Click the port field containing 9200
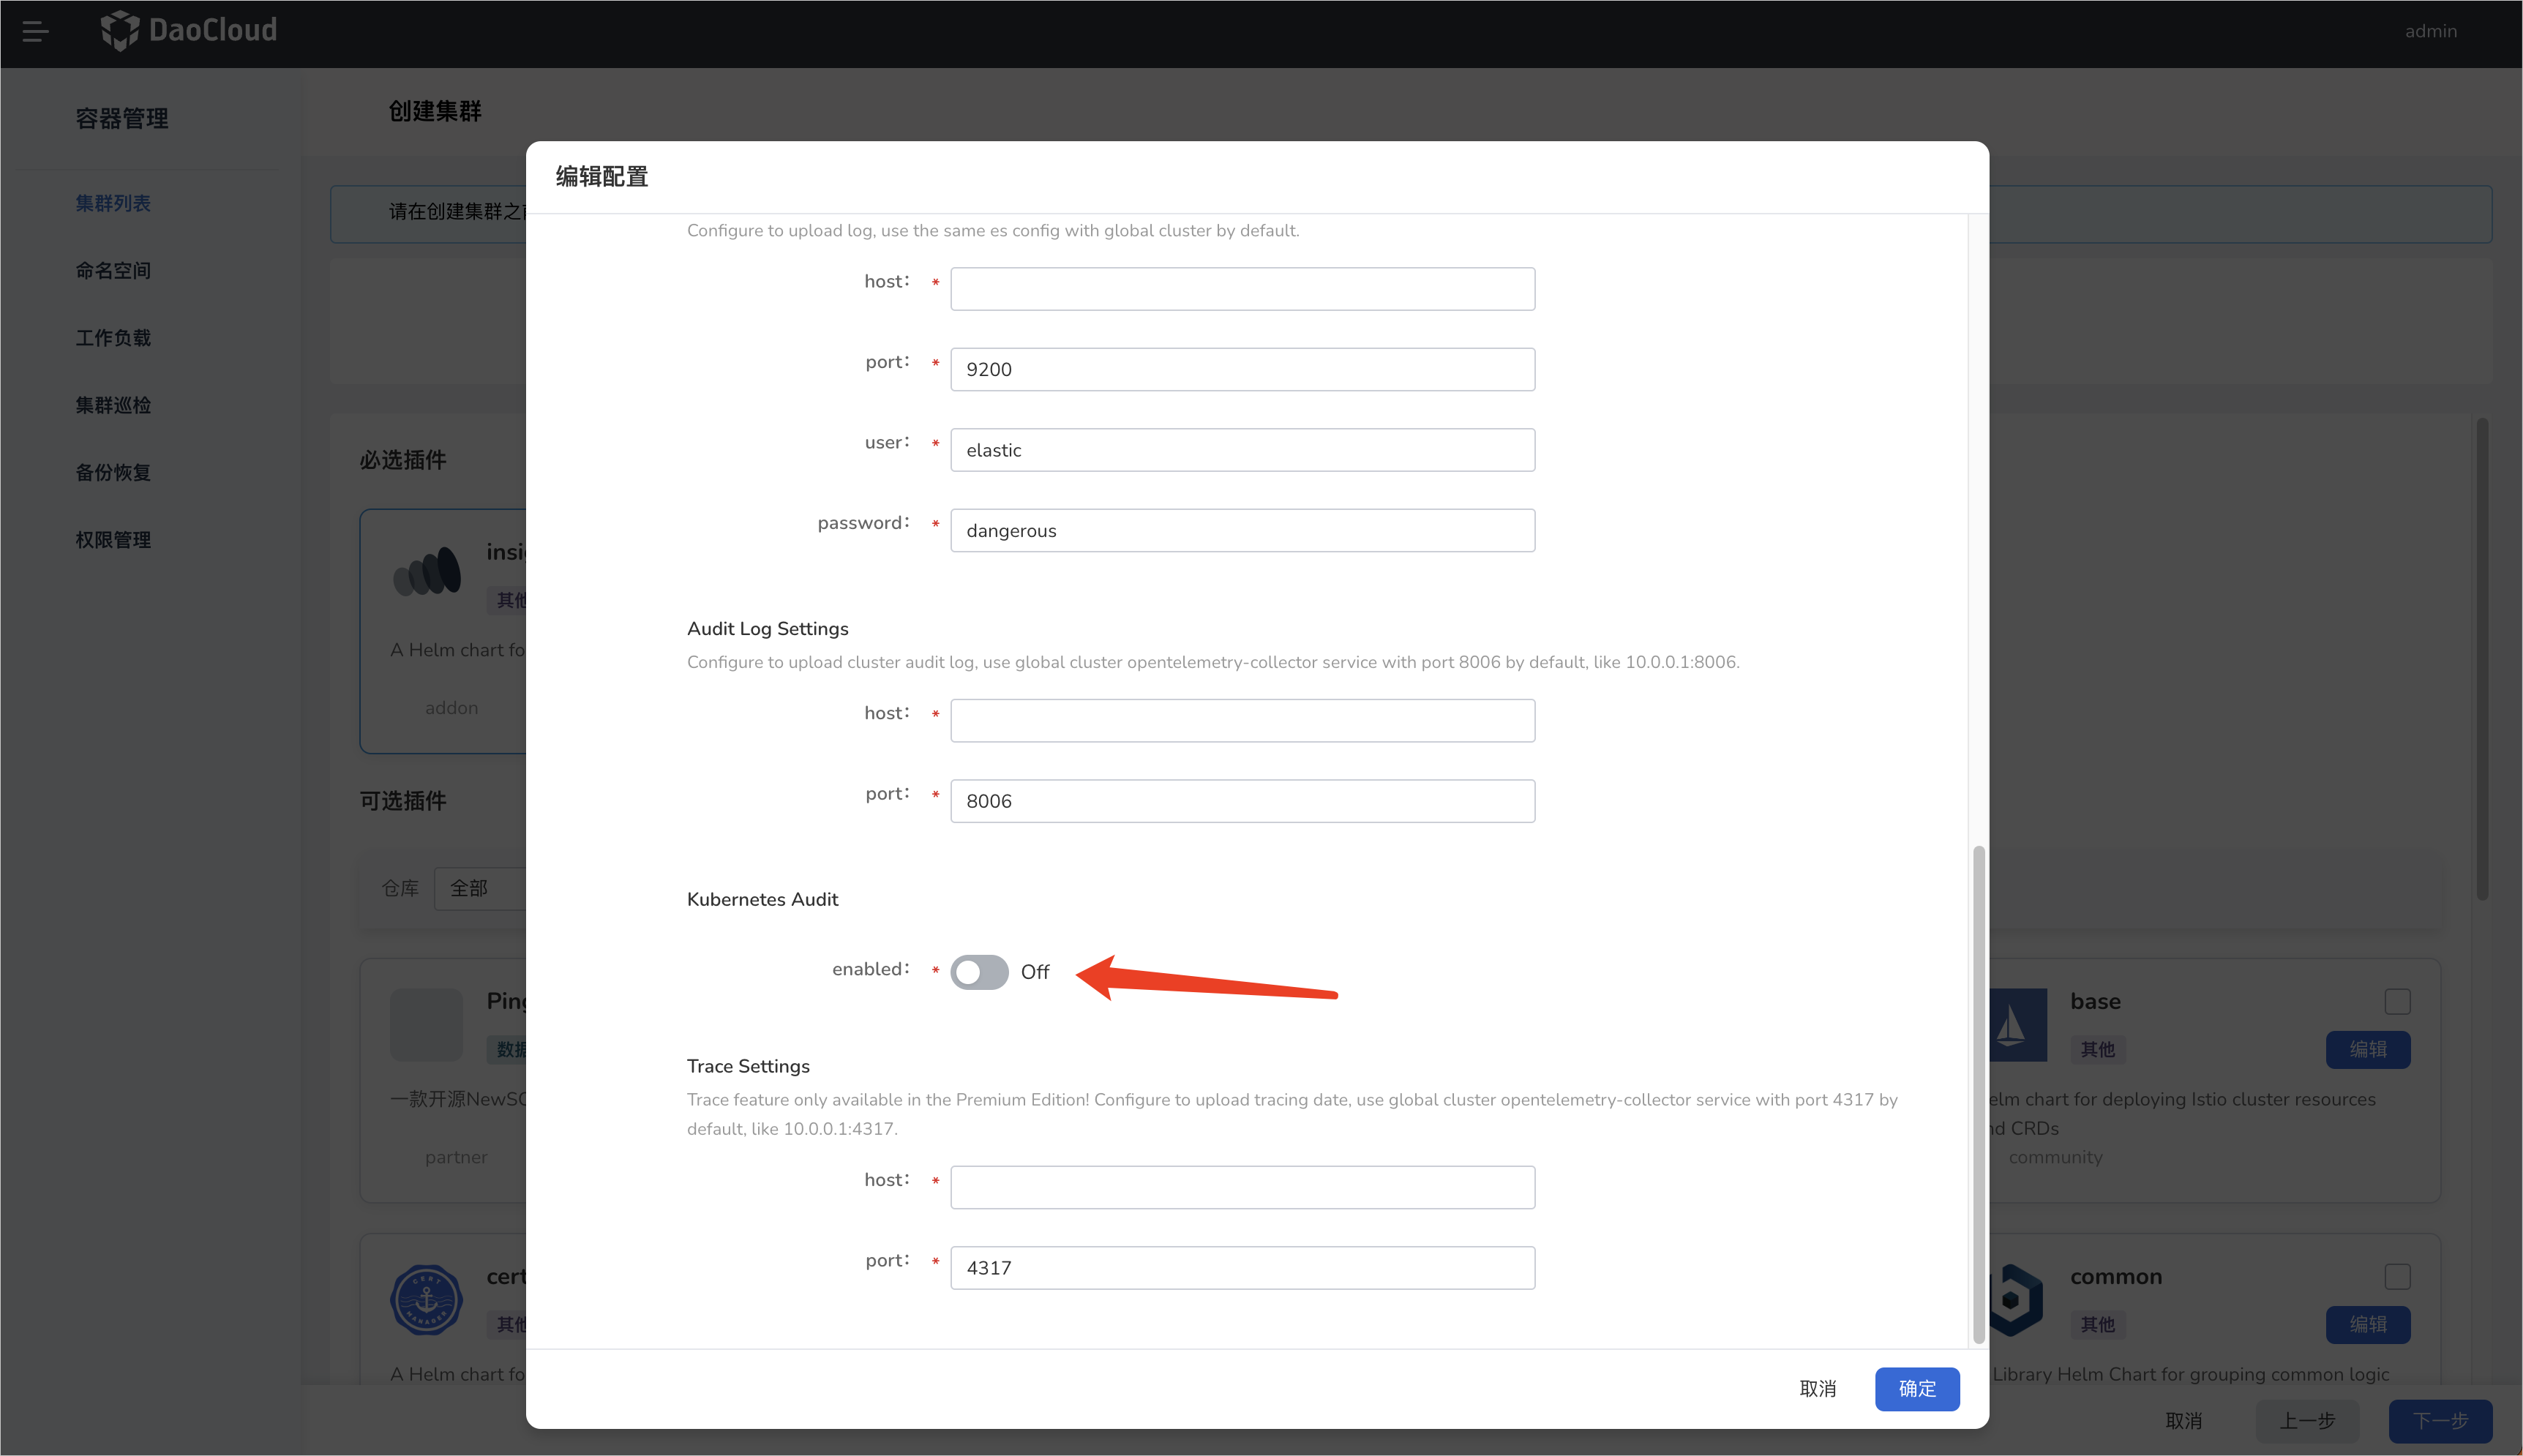The width and height of the screenshot is (2523, 1456). point(1242,369)
